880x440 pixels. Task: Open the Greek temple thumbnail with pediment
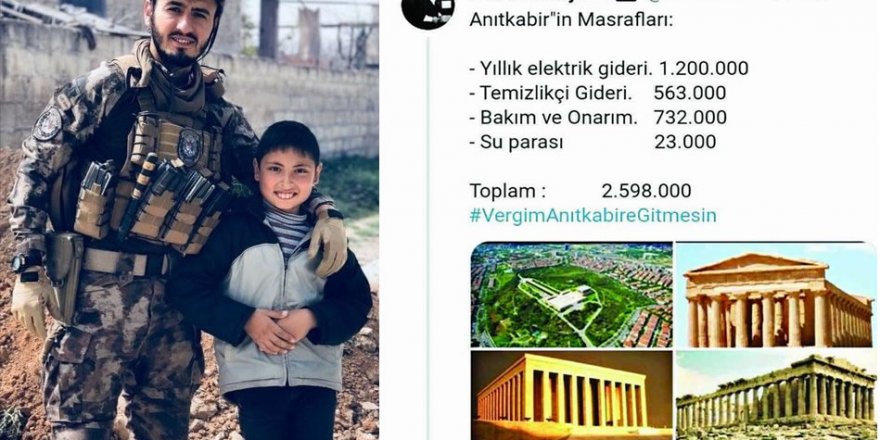click(x=777, y=295)
